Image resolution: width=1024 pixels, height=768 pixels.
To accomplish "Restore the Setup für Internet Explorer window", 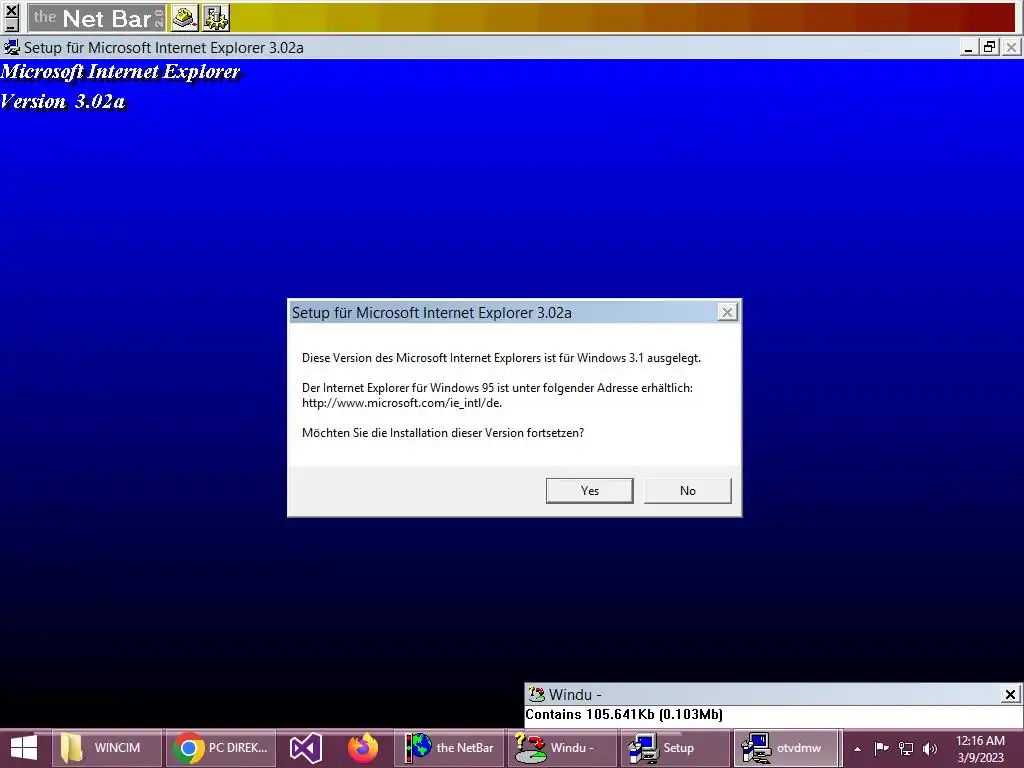I will 990,48.
